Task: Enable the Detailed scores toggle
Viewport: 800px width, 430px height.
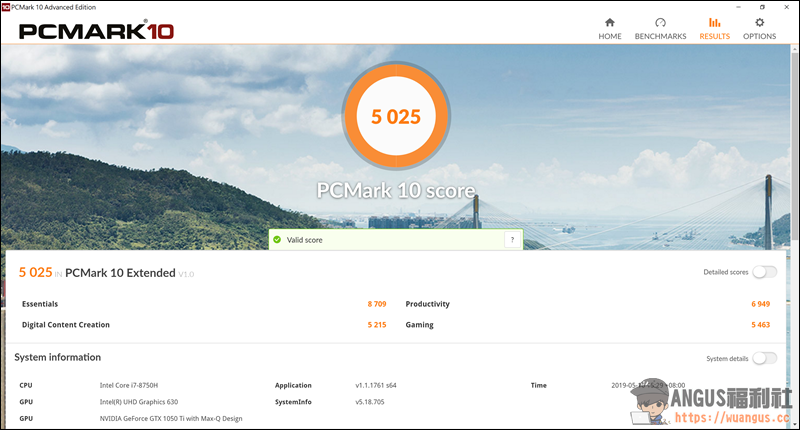Action: pyautogui.click(x=764, y=272)
